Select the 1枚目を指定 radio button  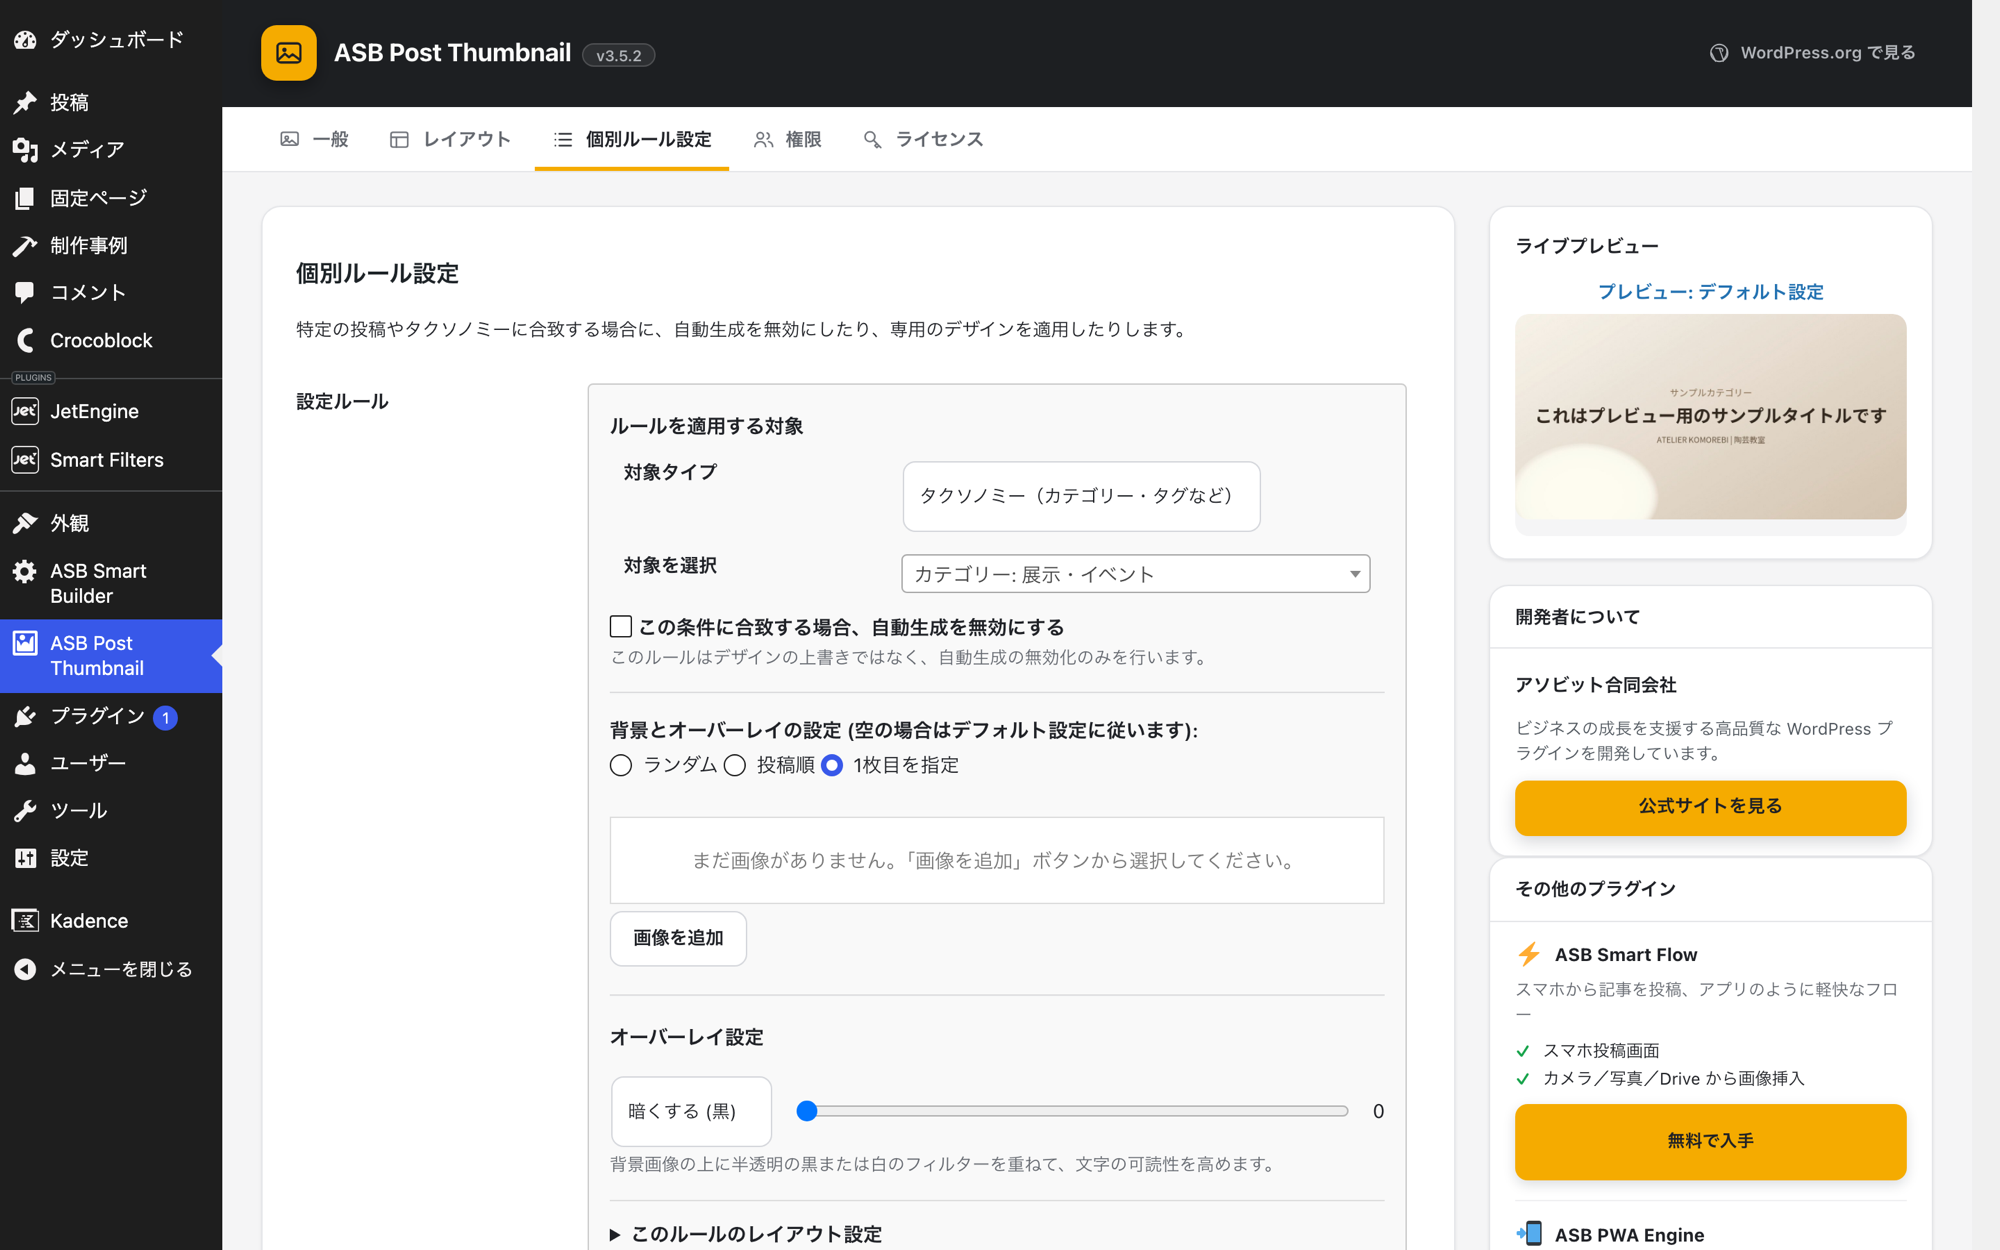coord(832,765)
